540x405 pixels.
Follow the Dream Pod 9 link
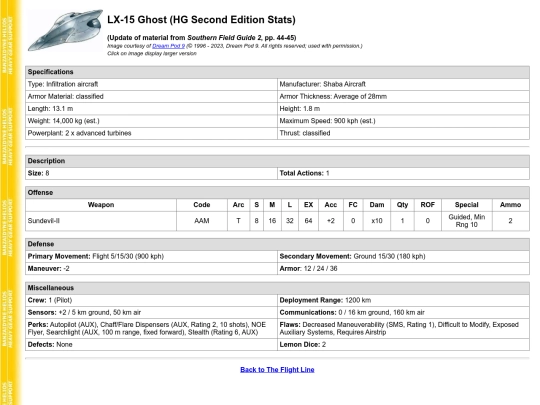(168, 46)
